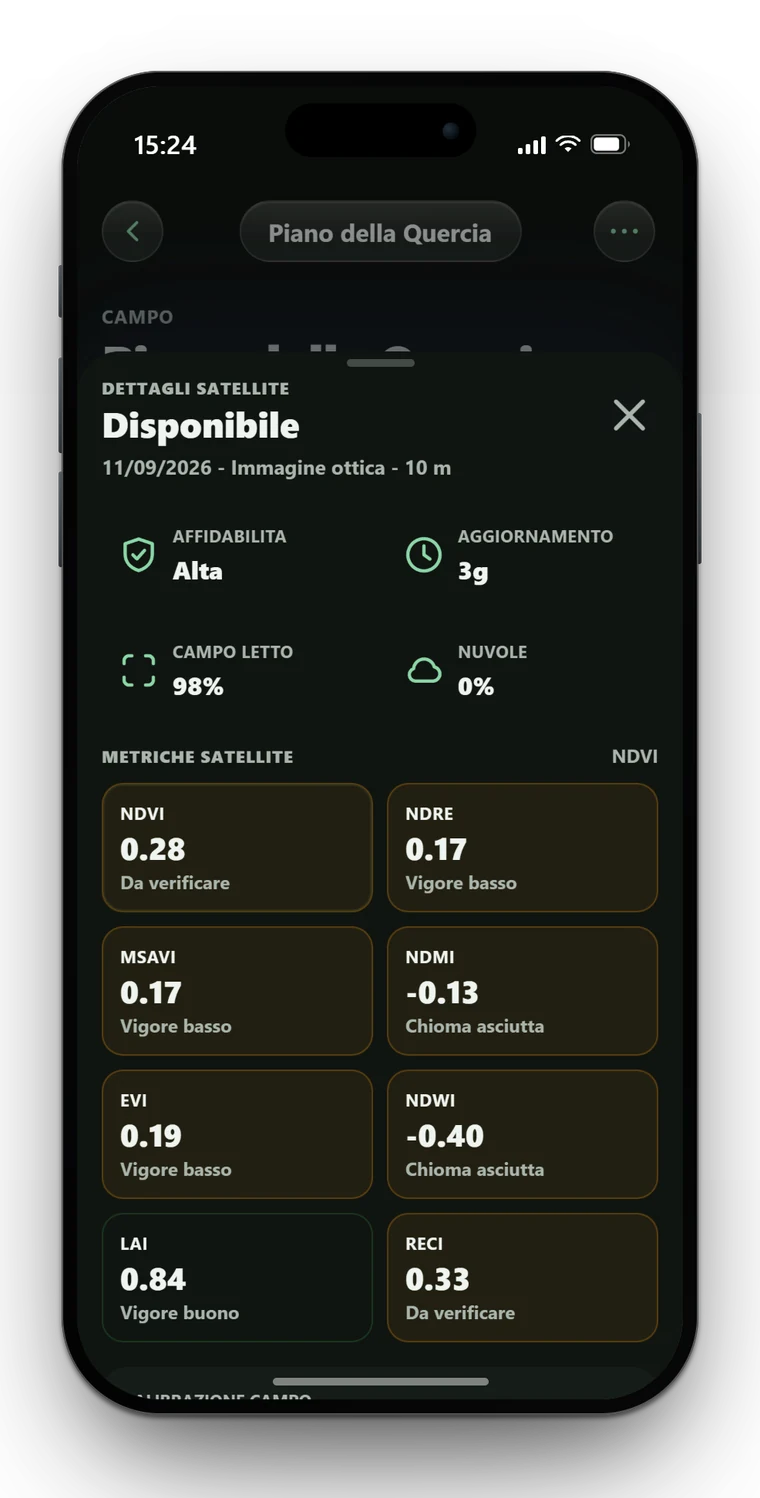Viewport: 760px width, 1498px height.
Task: Tap the battery icon in status bar
Action: pos(609,145)
